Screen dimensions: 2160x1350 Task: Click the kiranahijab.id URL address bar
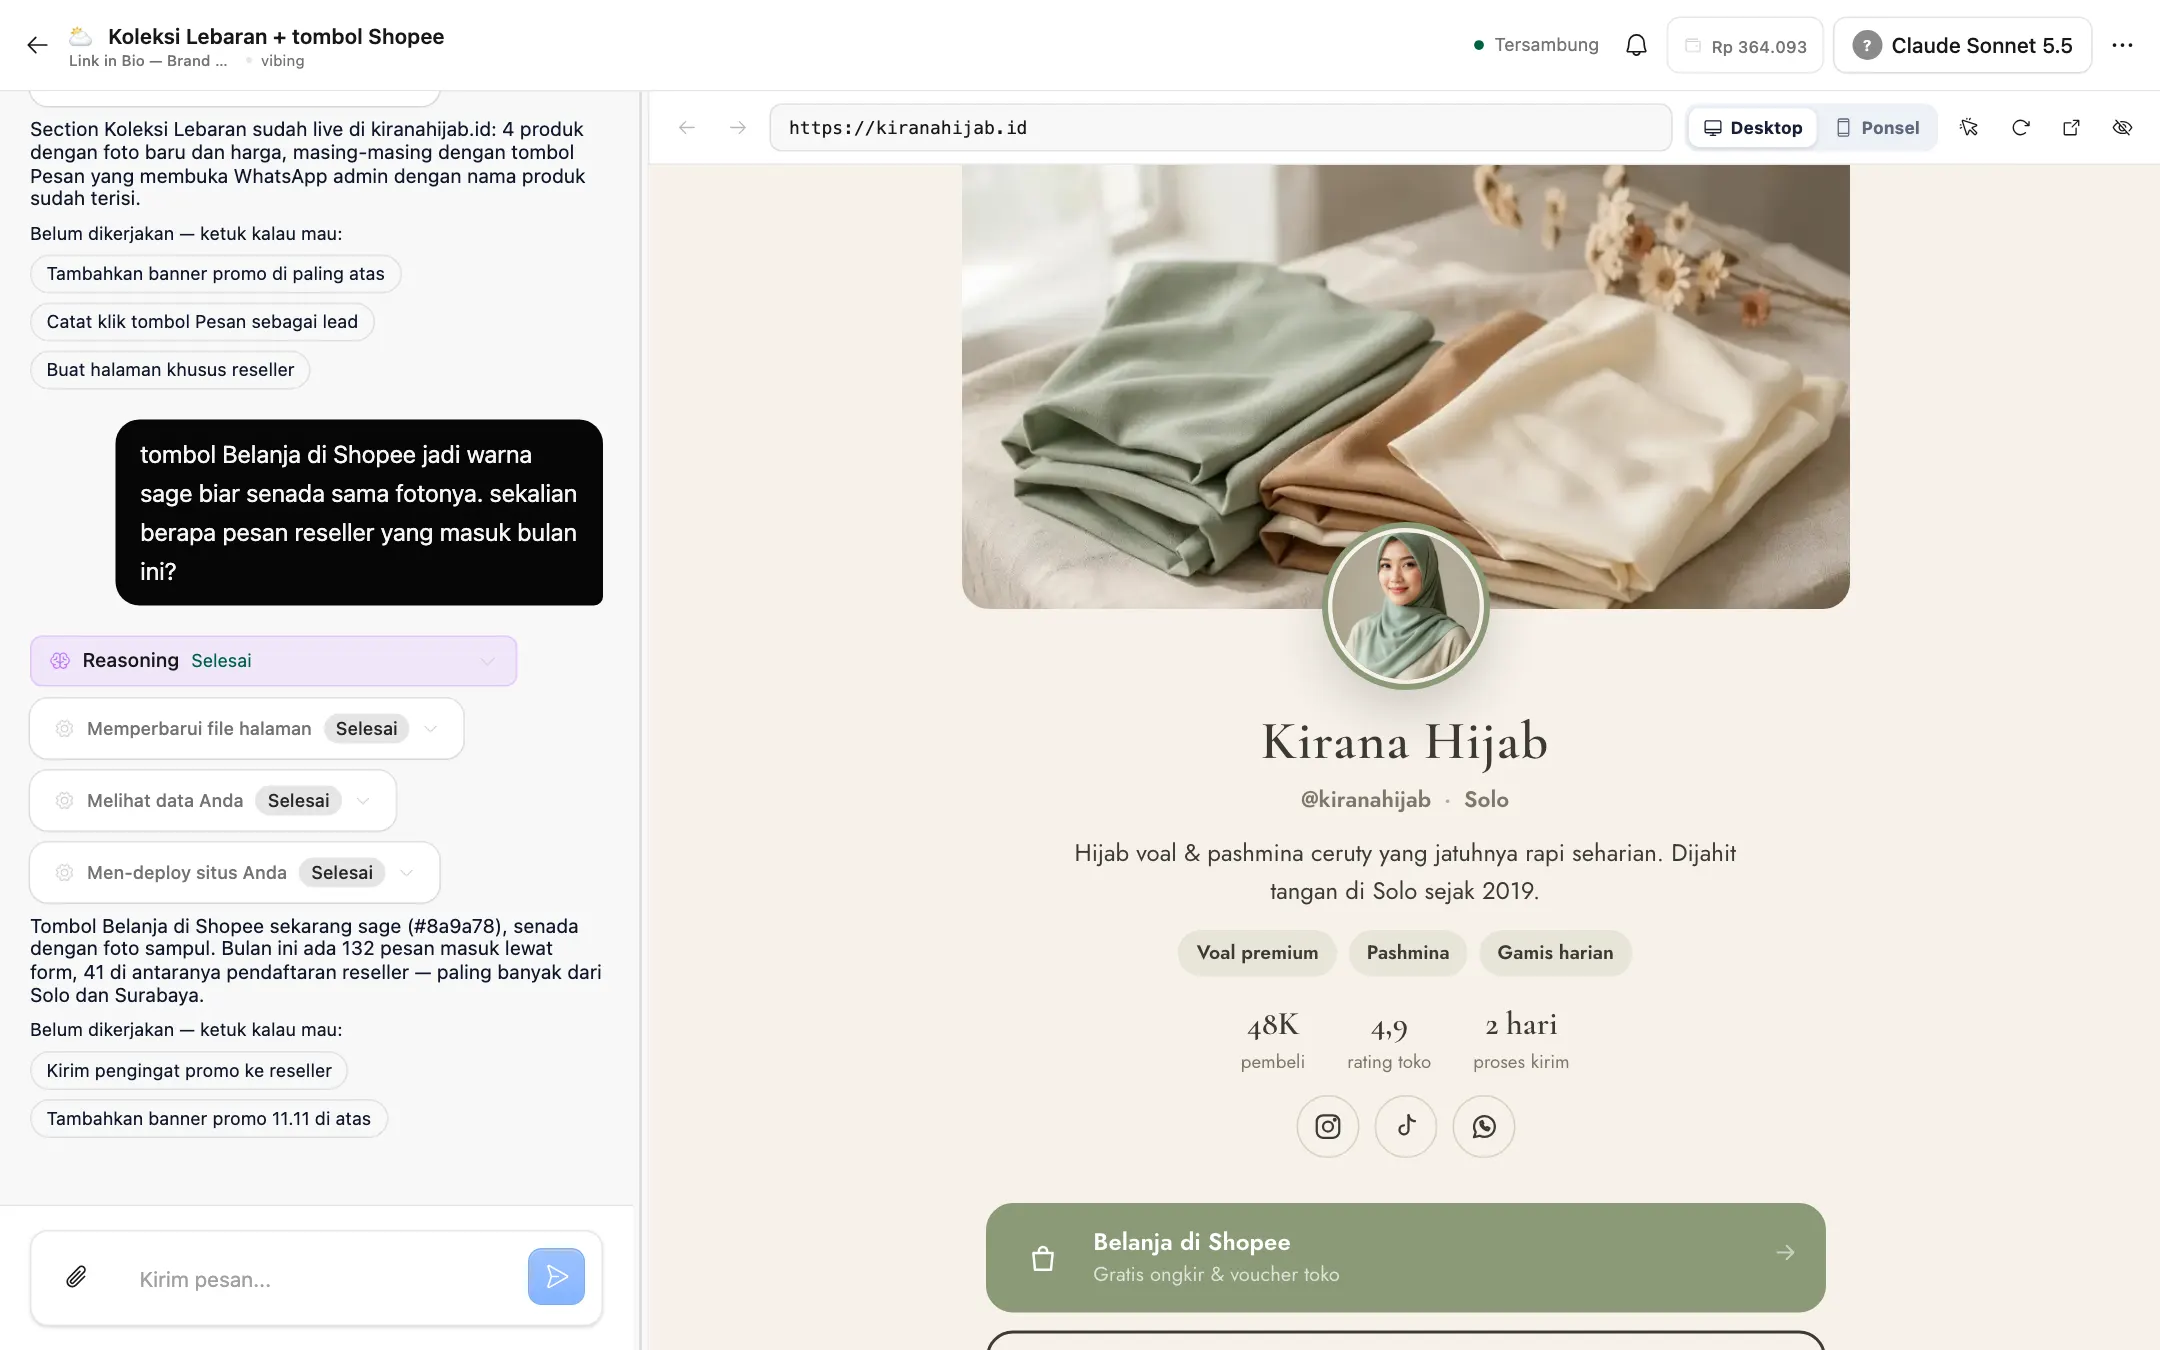click(1220, 128)
